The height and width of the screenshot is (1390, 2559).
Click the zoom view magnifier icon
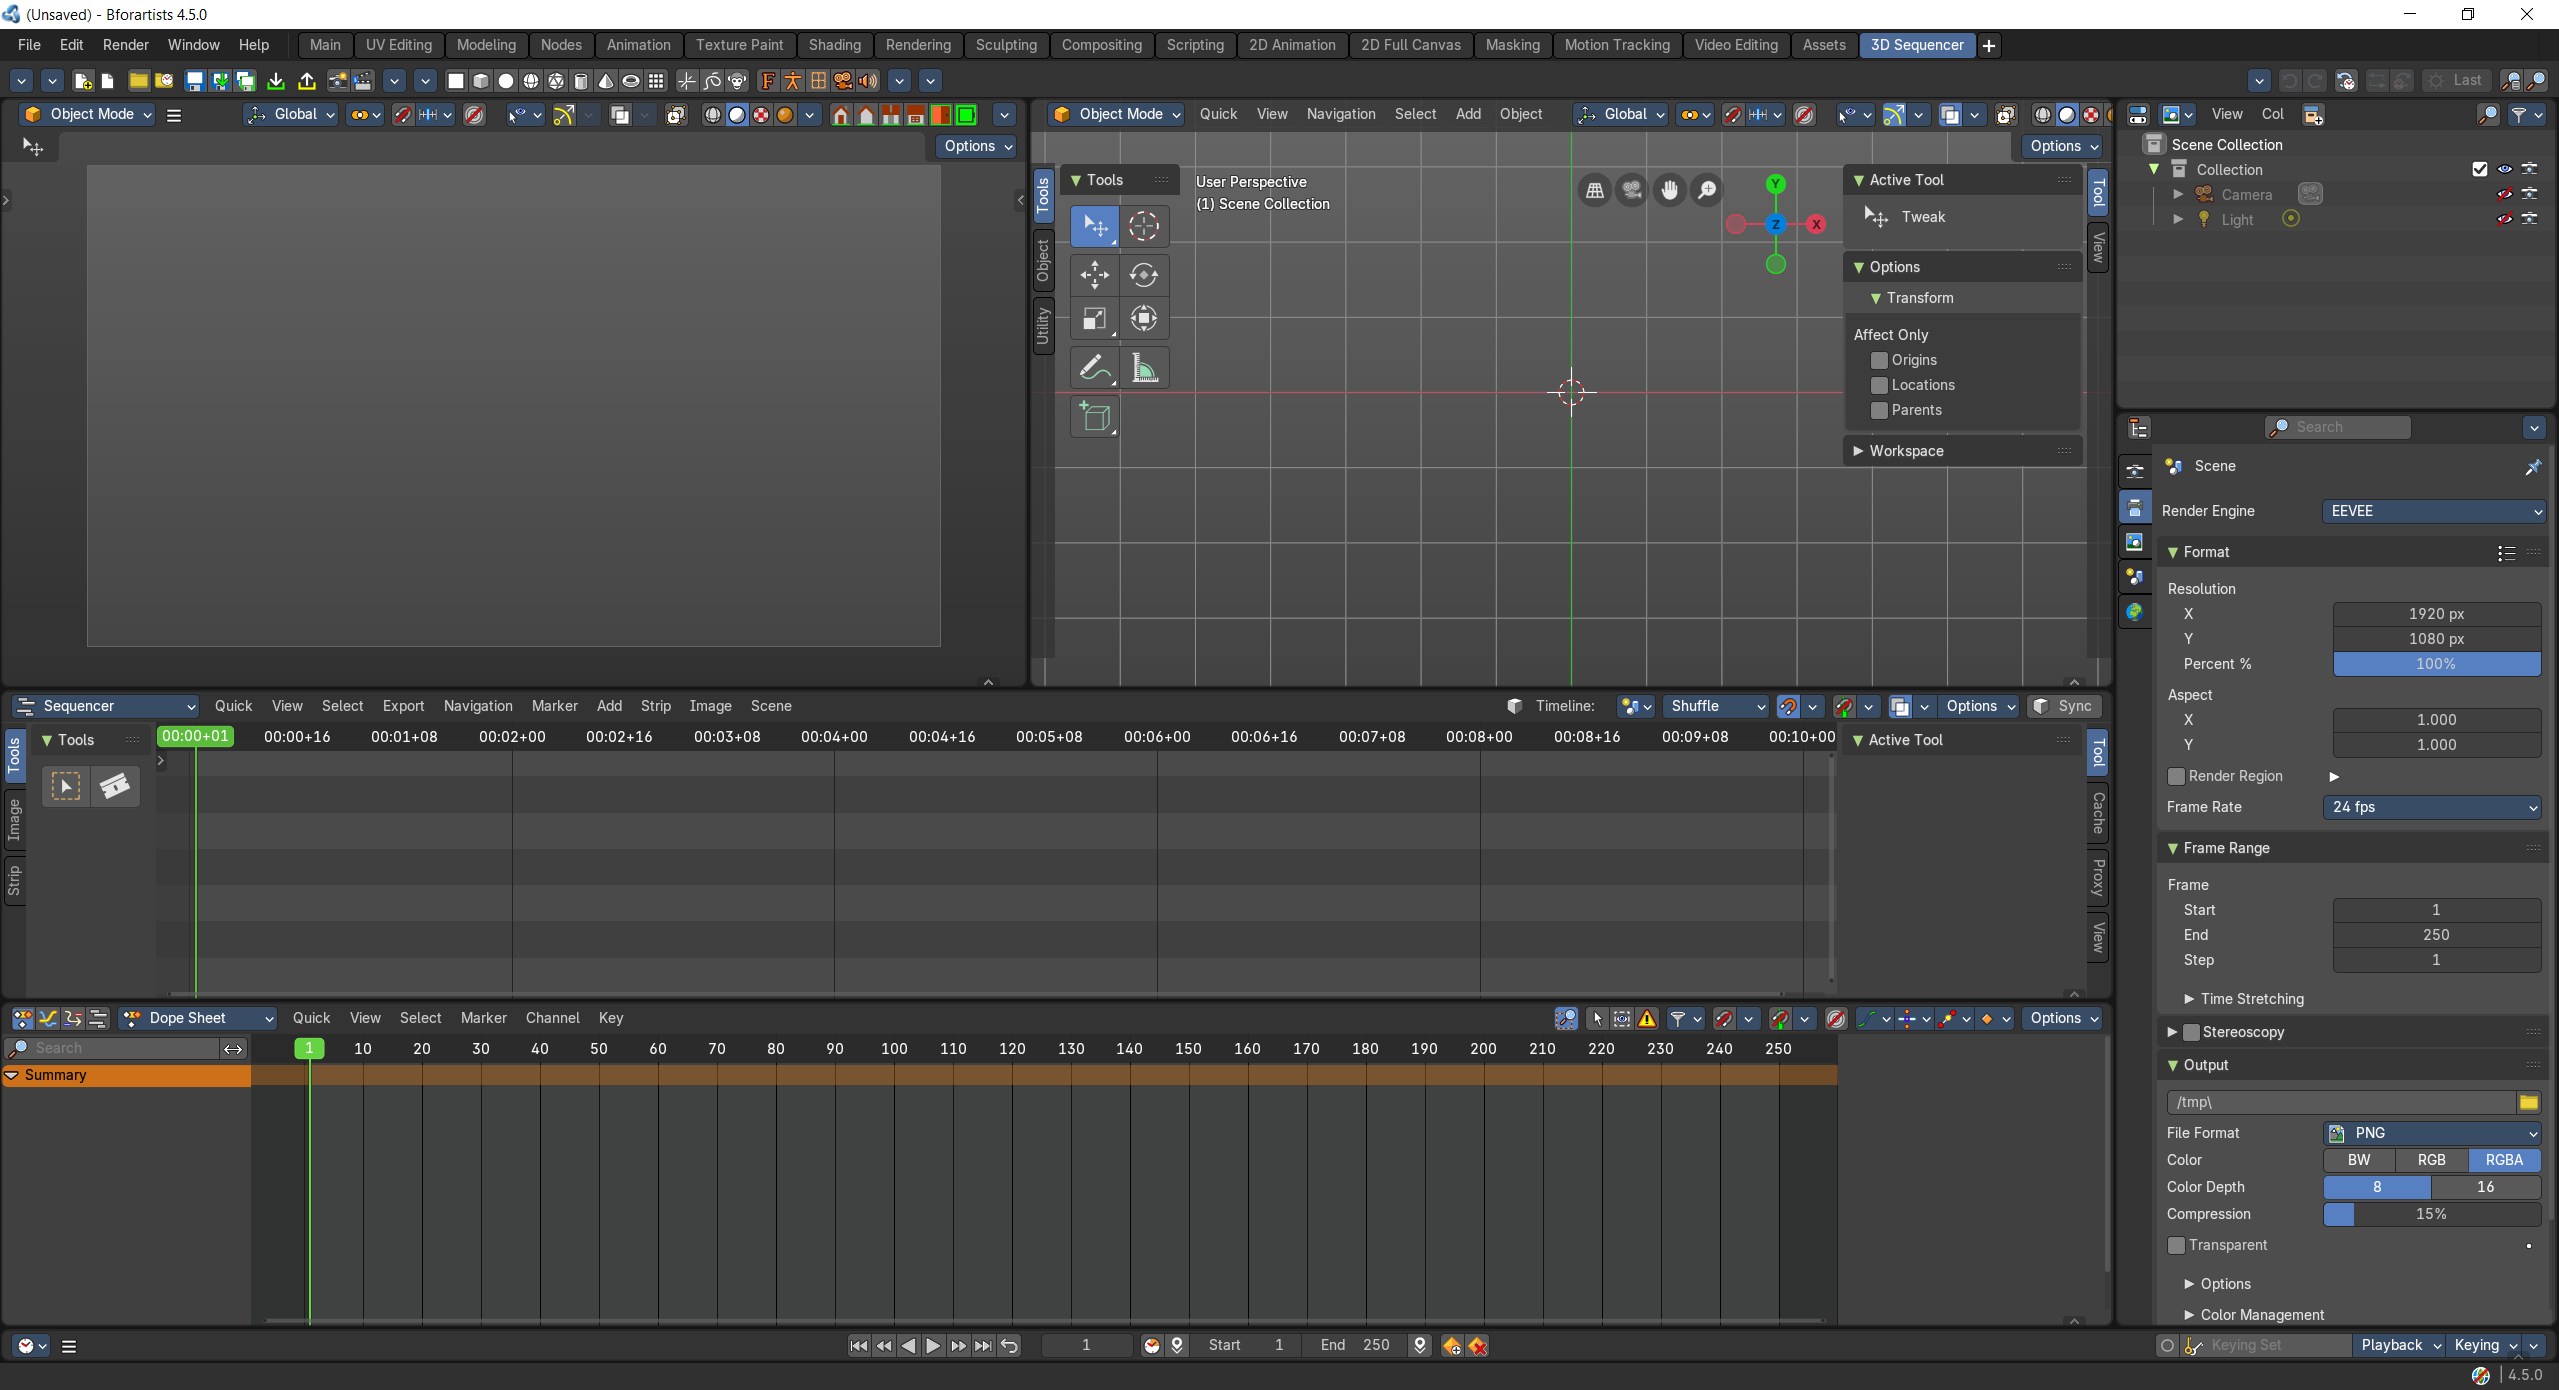[x=1707, y=190]
